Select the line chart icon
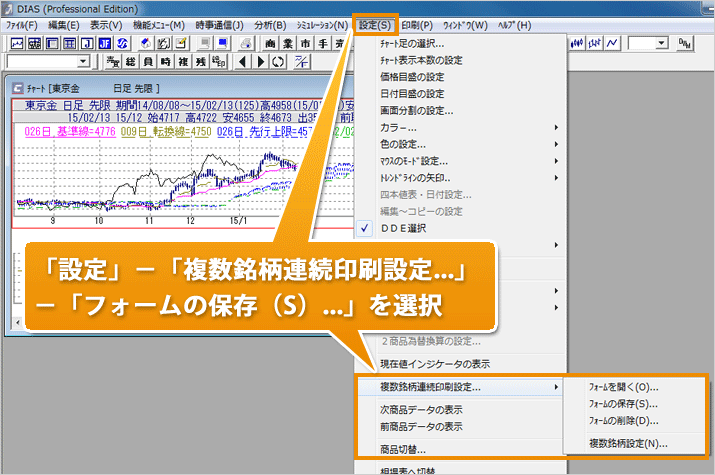The height and width of the screenshot is (475, 715). click(x=612, y=44)
